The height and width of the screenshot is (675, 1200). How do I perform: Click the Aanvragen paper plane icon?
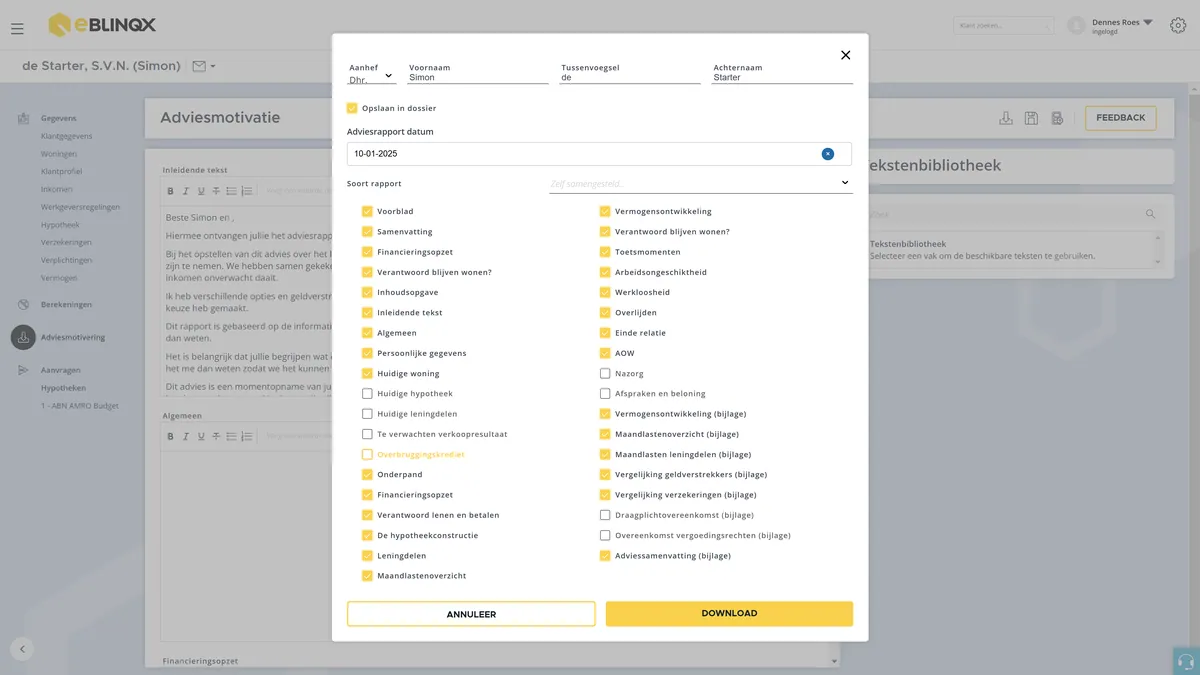(23, 370)
